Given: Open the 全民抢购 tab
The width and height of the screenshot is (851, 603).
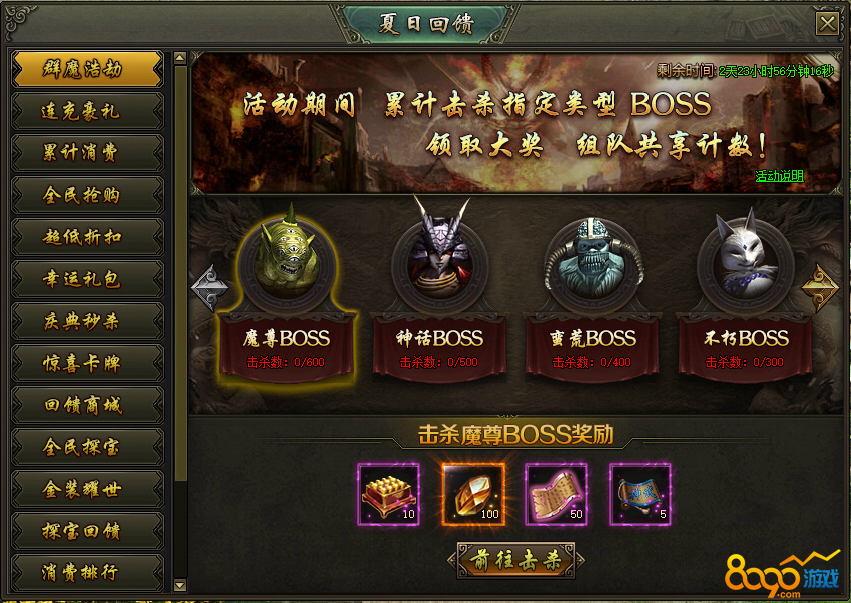Looking at the screenshot, I should point(87,195).
